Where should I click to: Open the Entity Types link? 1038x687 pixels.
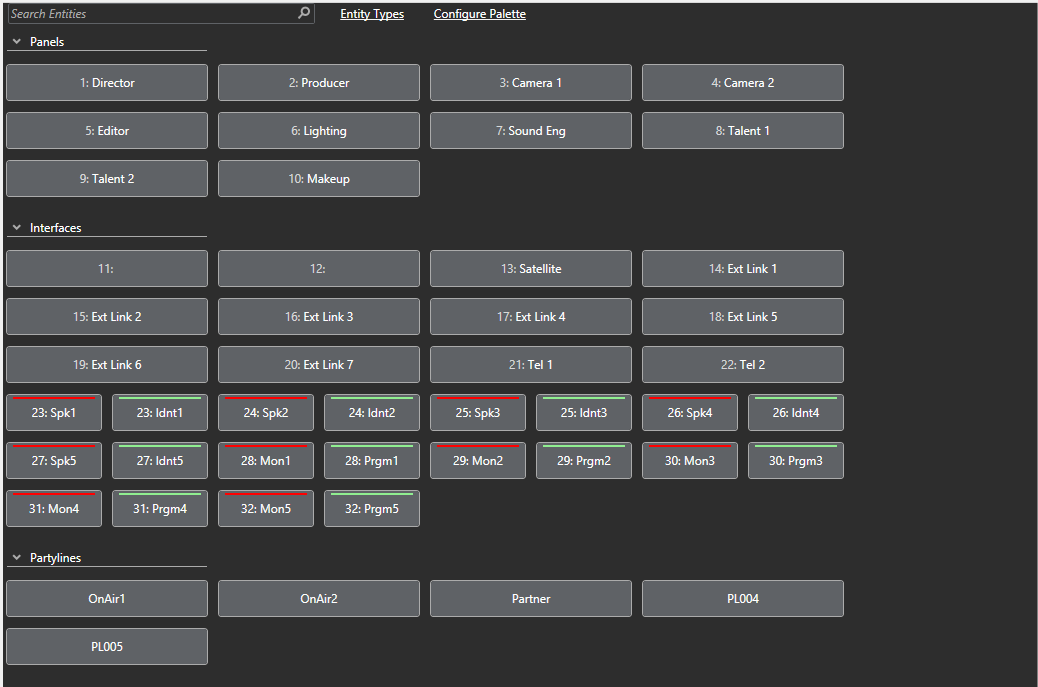(372, 14)
